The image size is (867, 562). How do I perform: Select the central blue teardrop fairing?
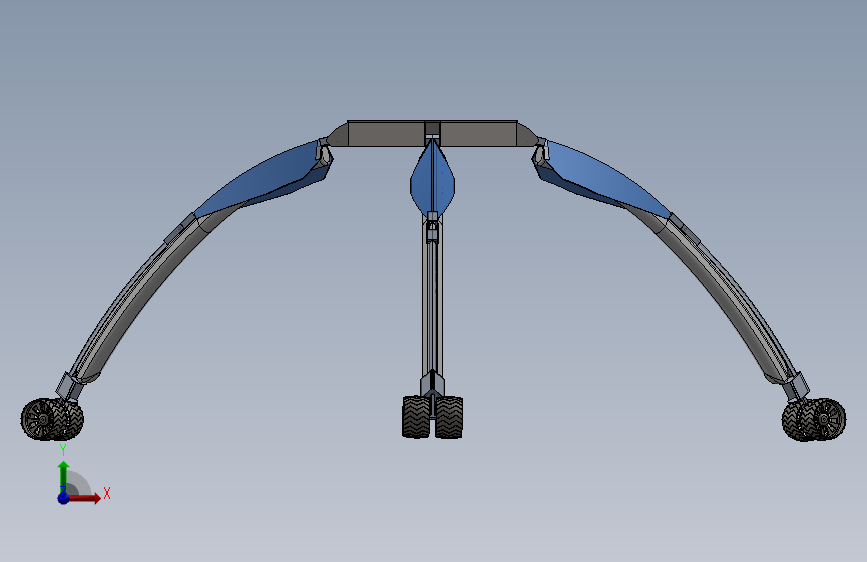click(x=432, y=178)
